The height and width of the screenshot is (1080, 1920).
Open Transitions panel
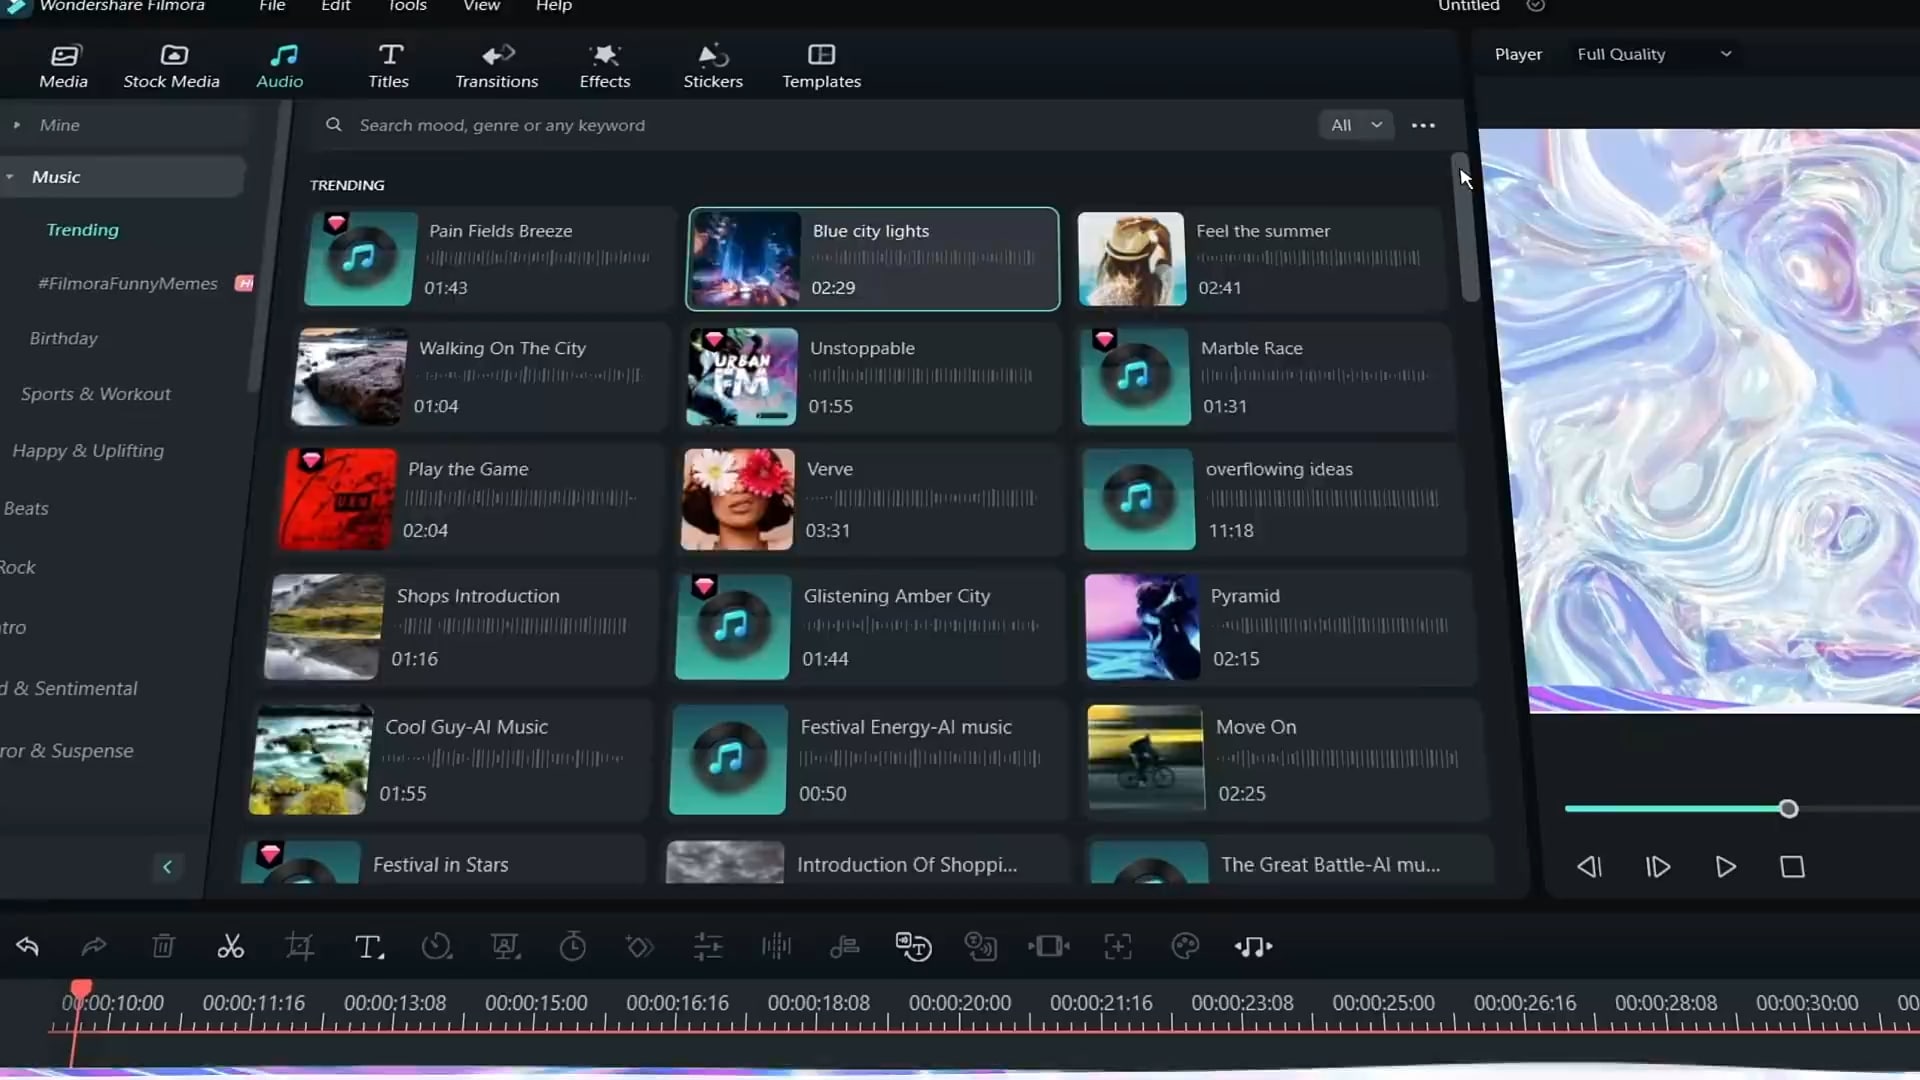pyautogui.click(x=496, y=66)
